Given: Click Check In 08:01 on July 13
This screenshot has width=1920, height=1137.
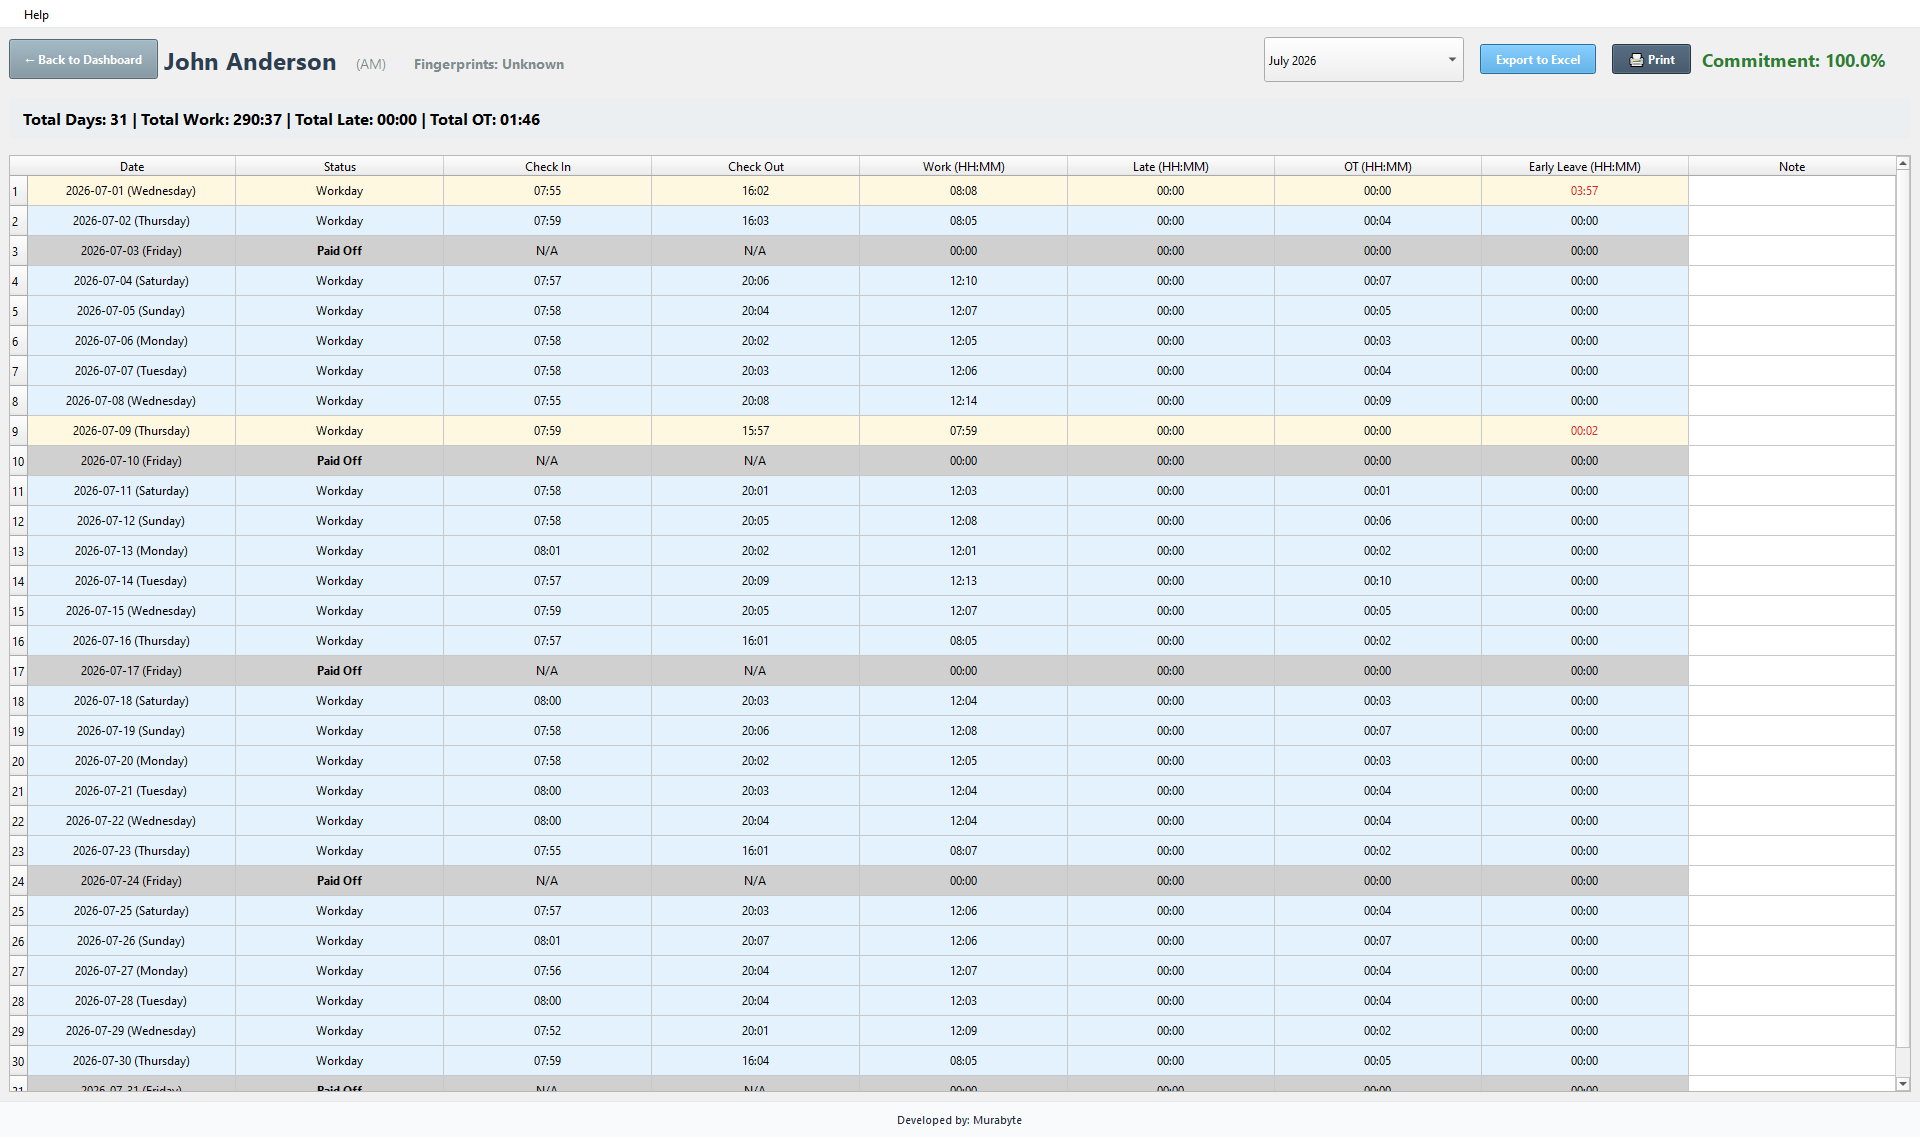Looking at the screenshot, I should (547, 551).
